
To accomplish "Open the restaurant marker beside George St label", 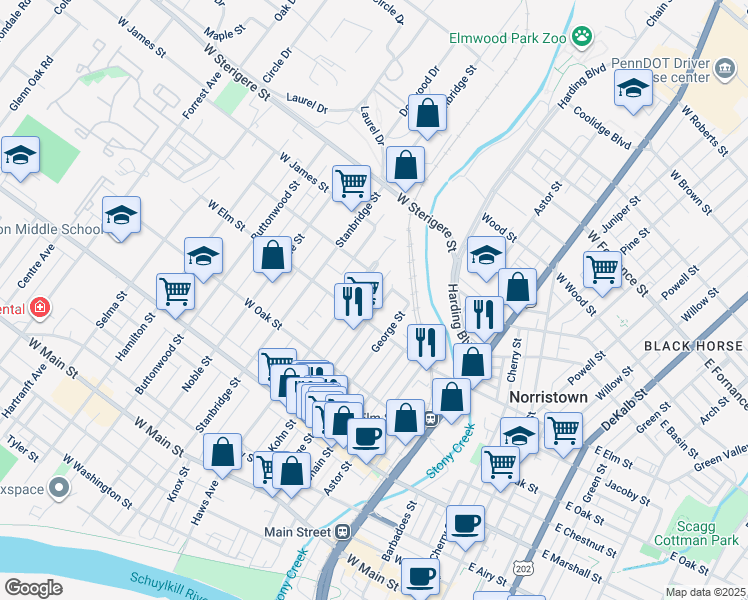I will click(426, 343).
